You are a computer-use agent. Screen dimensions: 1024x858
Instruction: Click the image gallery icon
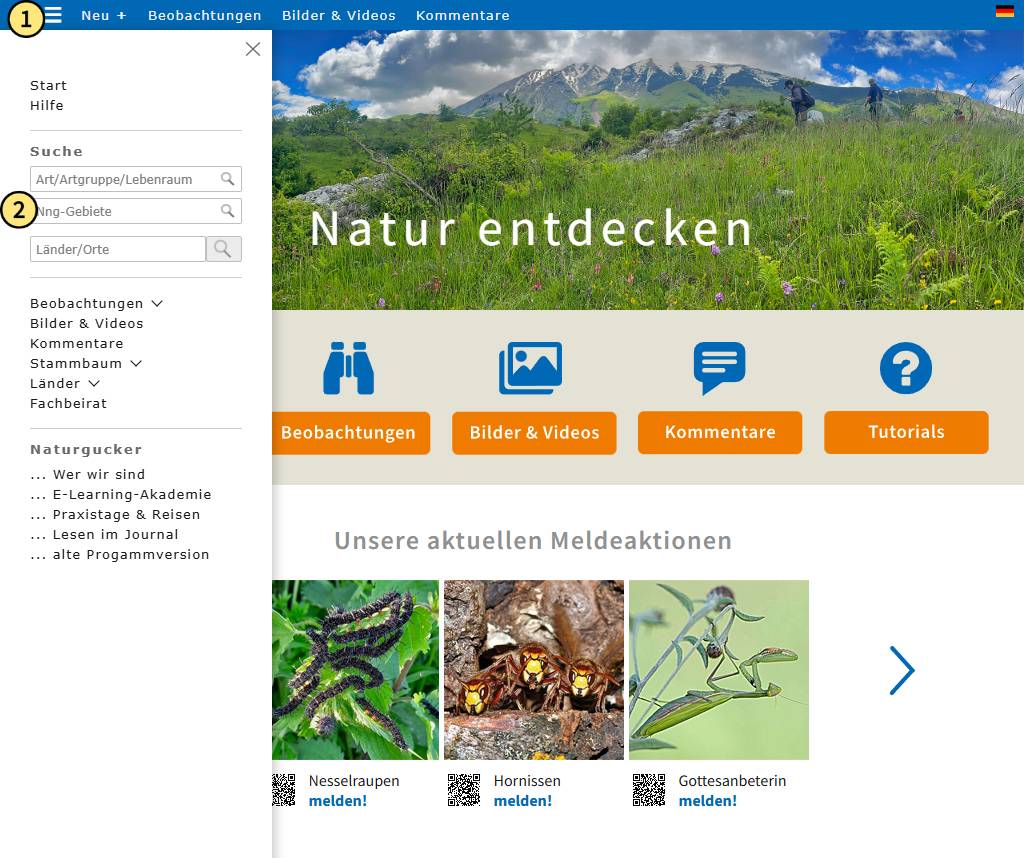[x=530, y=368]
